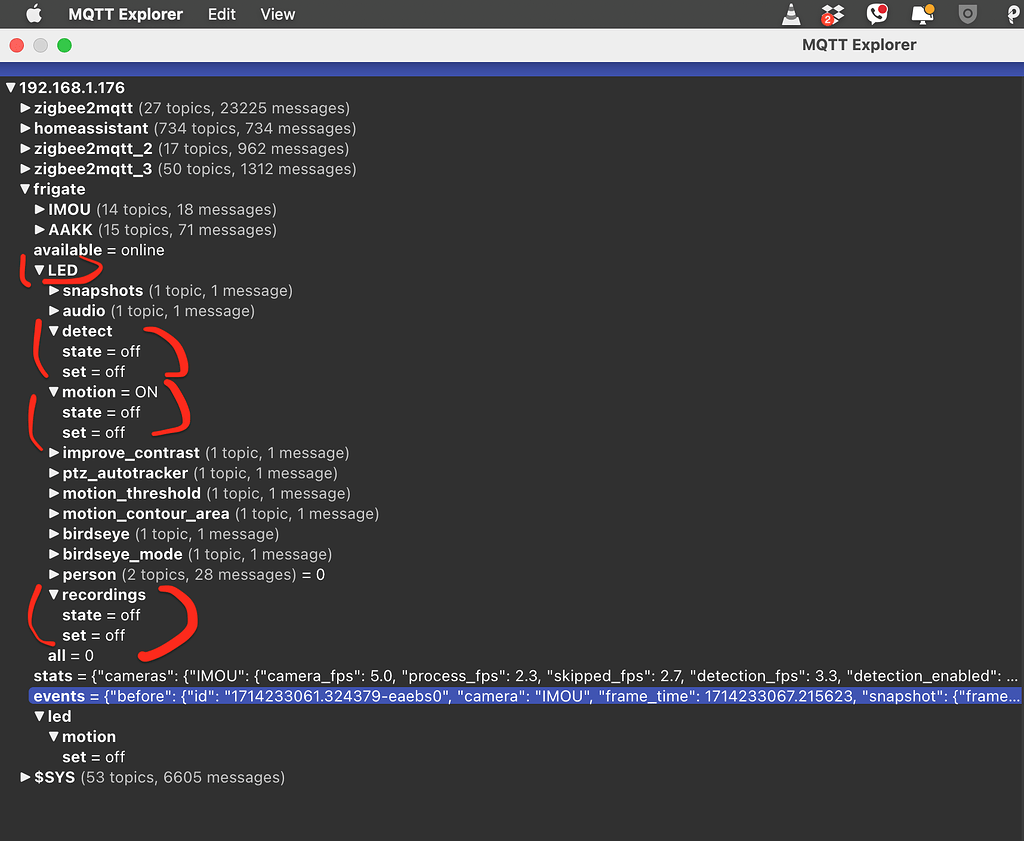The width and height of the screenshot is (1024, 841).
Task: Select the available = online topic
Action: click(x=99, y=250)
